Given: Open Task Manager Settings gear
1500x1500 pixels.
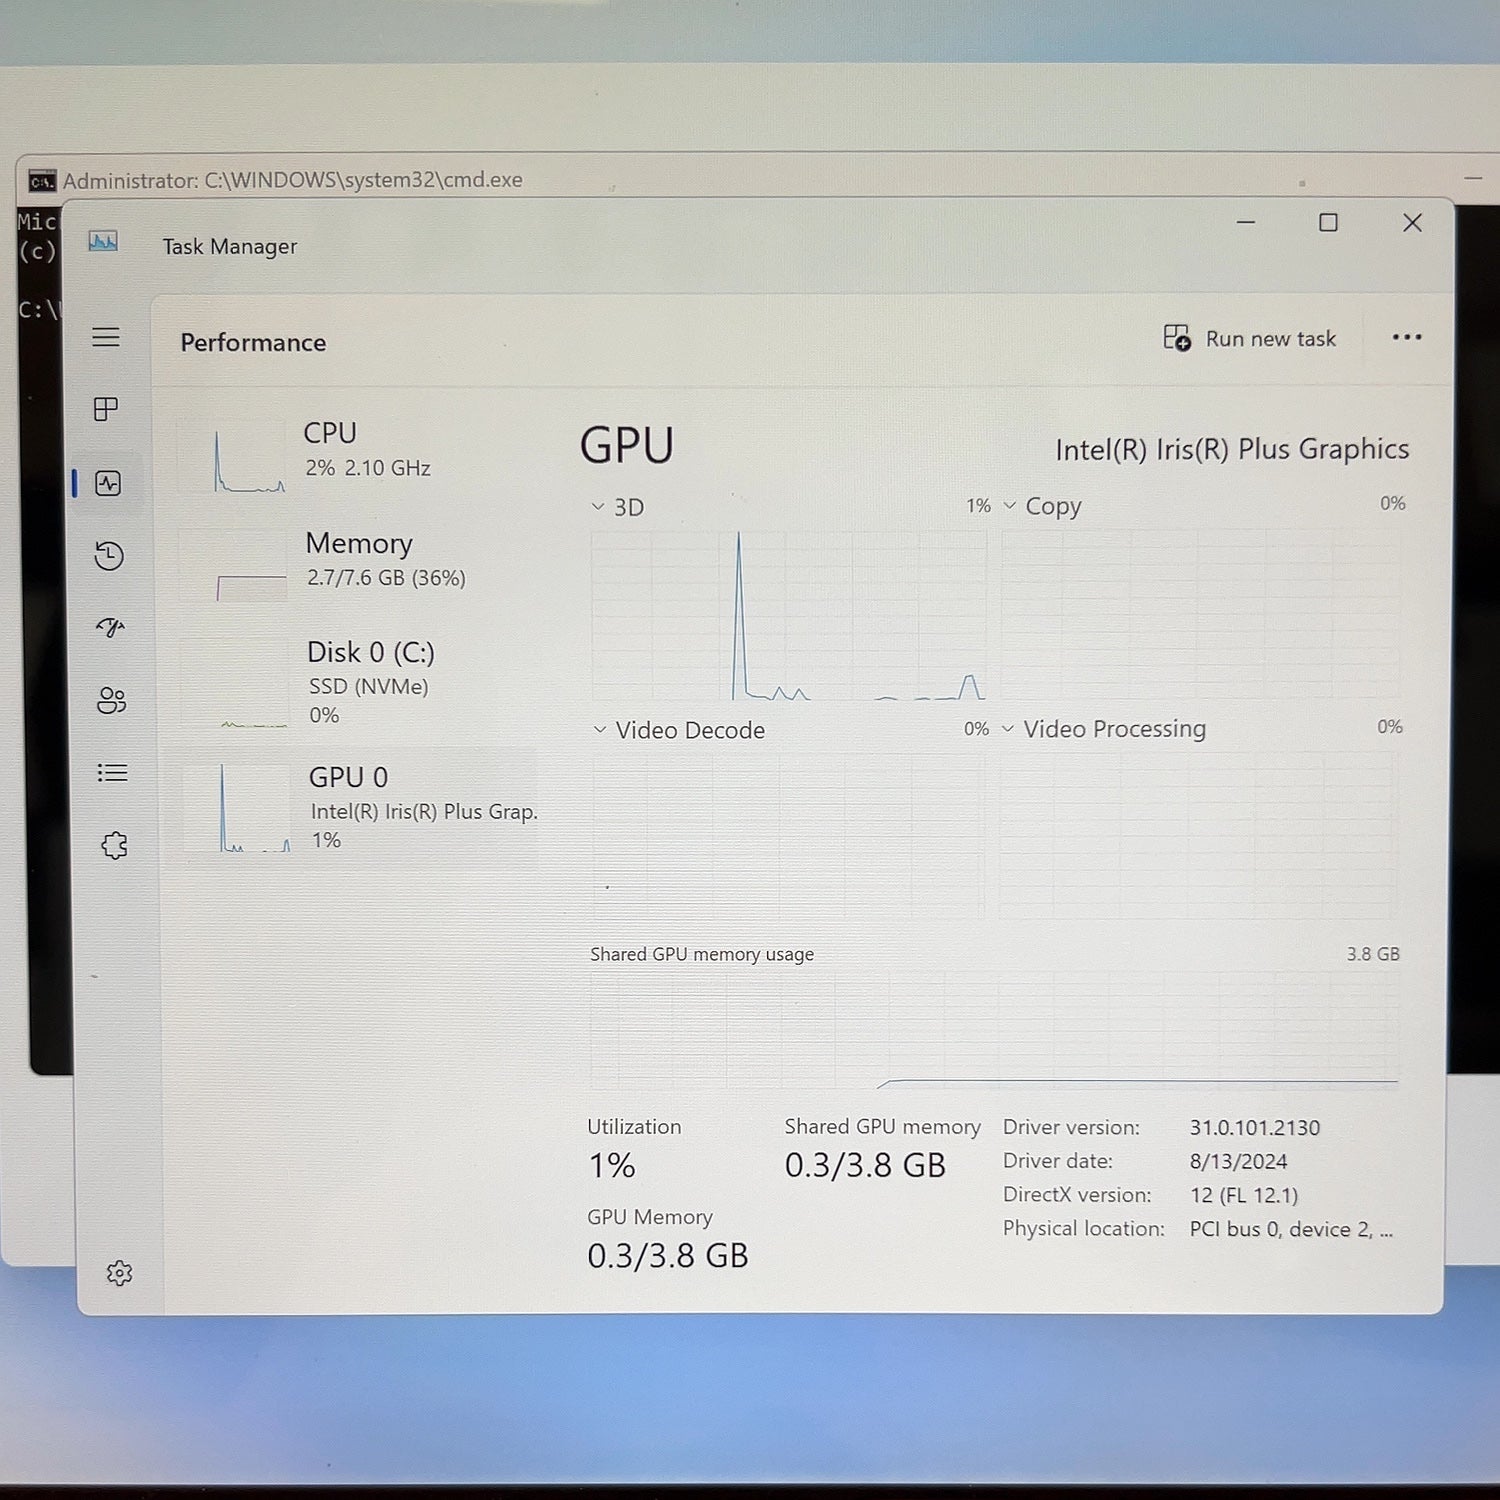Looking at the screenshot, I should coord(119,1273).
